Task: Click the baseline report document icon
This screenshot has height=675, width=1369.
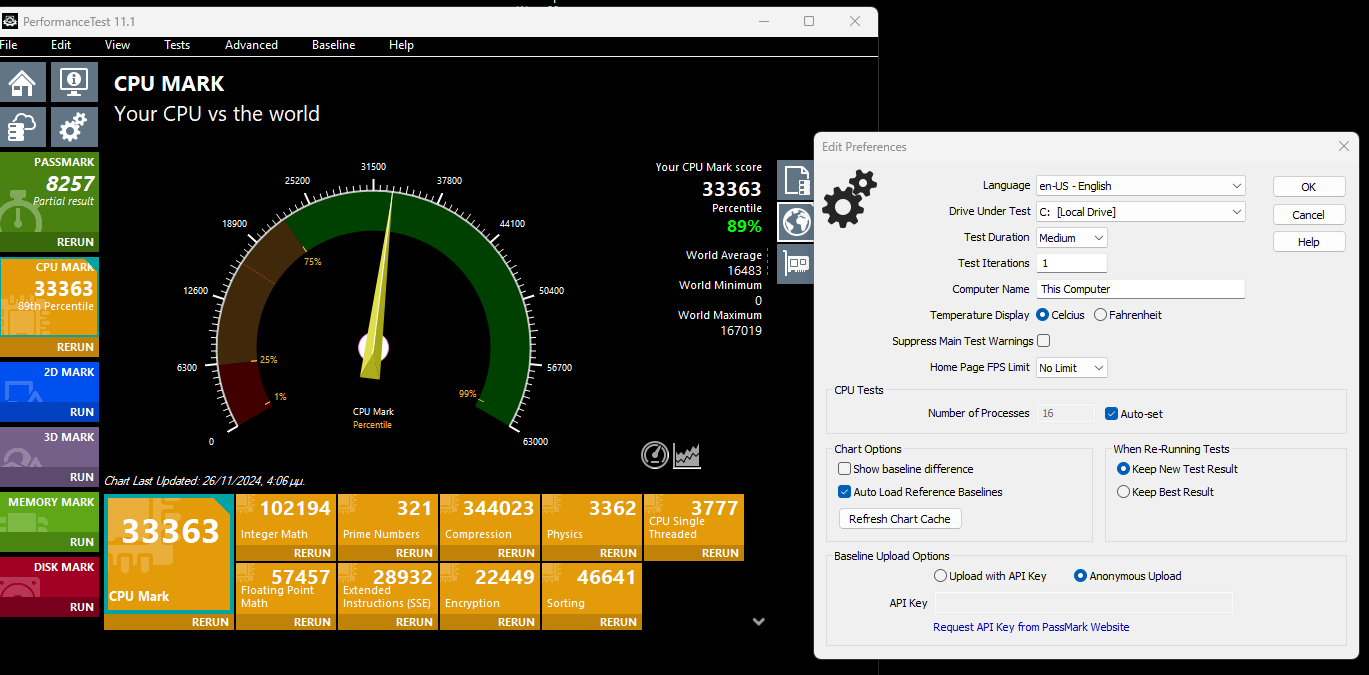Action: (x=796, y=181)
